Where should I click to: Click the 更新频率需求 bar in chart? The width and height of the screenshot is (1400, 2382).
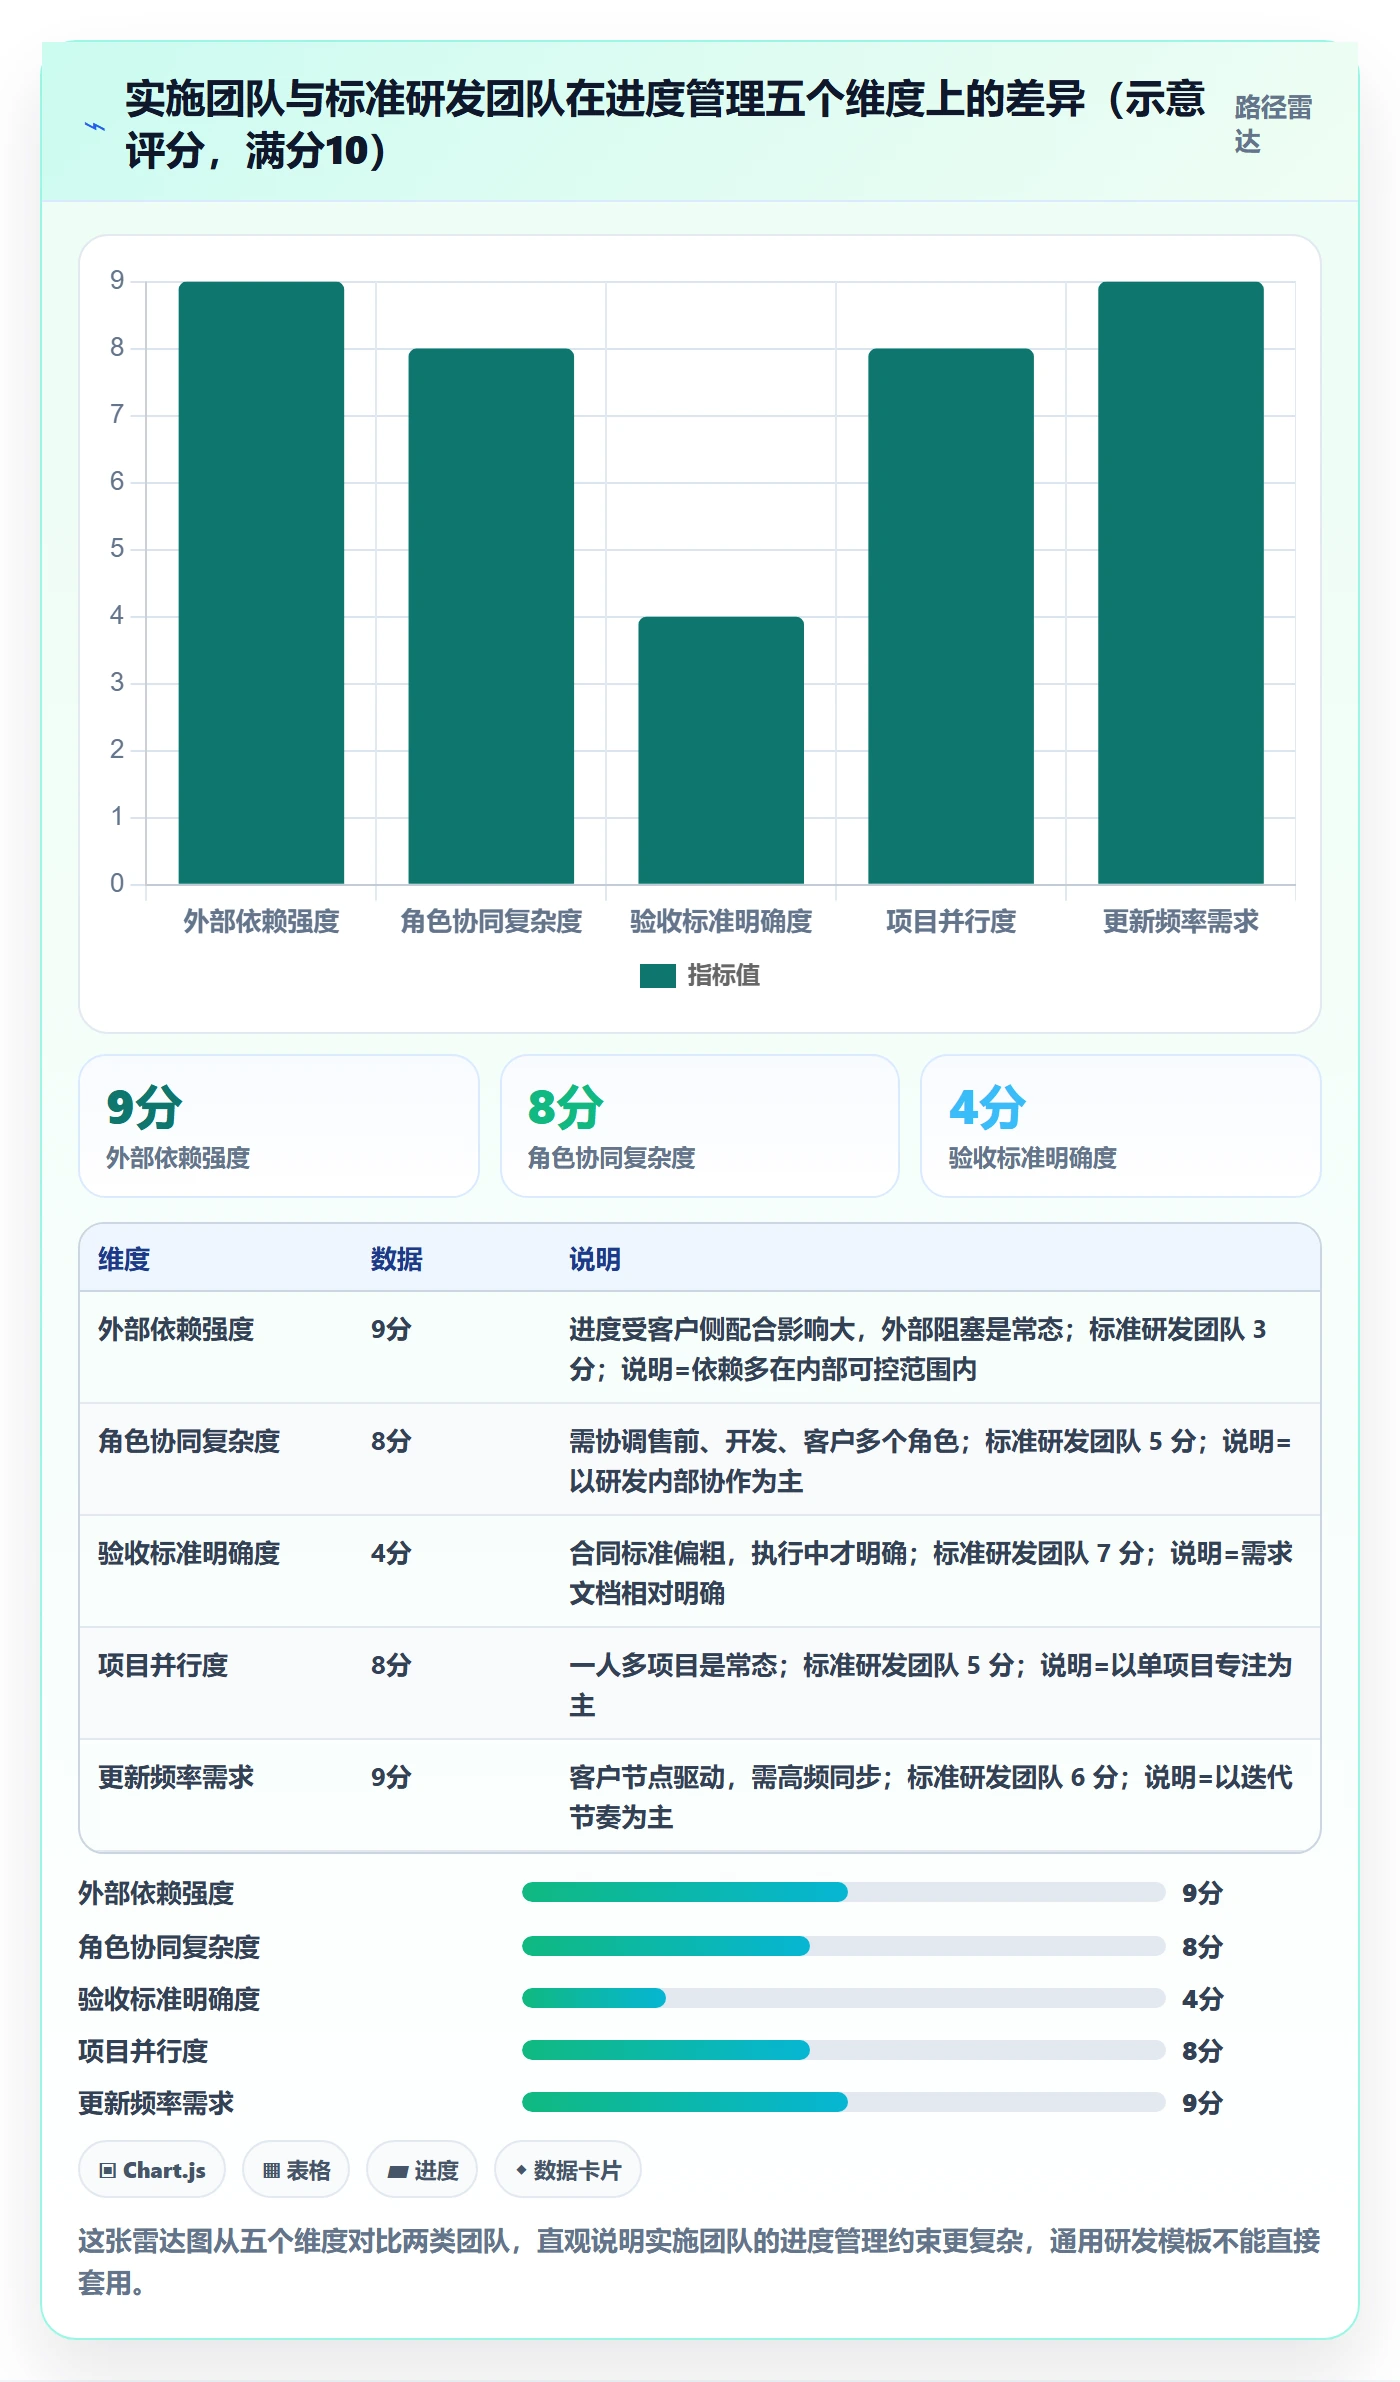pos(1181,583)
